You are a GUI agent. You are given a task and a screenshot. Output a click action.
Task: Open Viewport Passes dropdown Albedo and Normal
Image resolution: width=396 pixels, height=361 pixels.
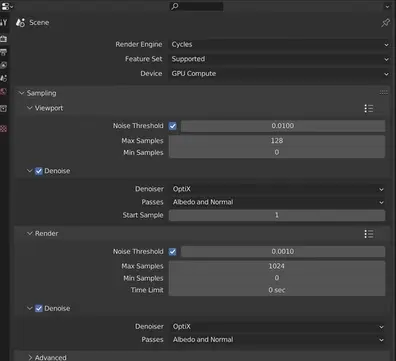pyautogui.click(x=277, y=202)
